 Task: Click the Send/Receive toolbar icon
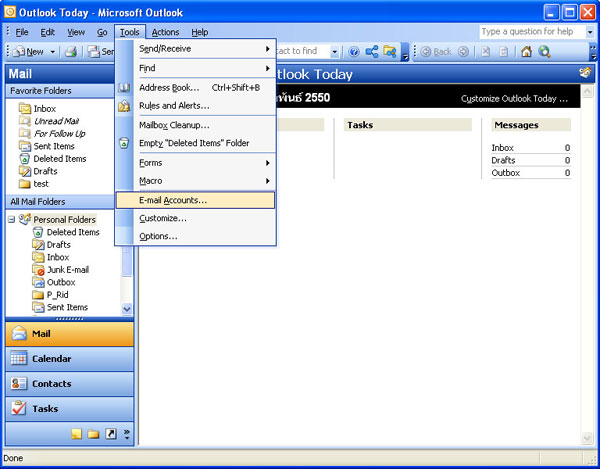tap(94, 52)
